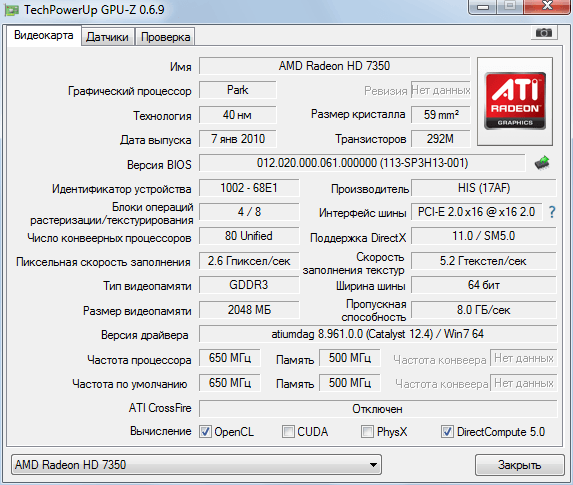Viewport: 573px width, 485px height.
Task: Click the 4 / 8 ROPs field
Action: click(249, 212)
